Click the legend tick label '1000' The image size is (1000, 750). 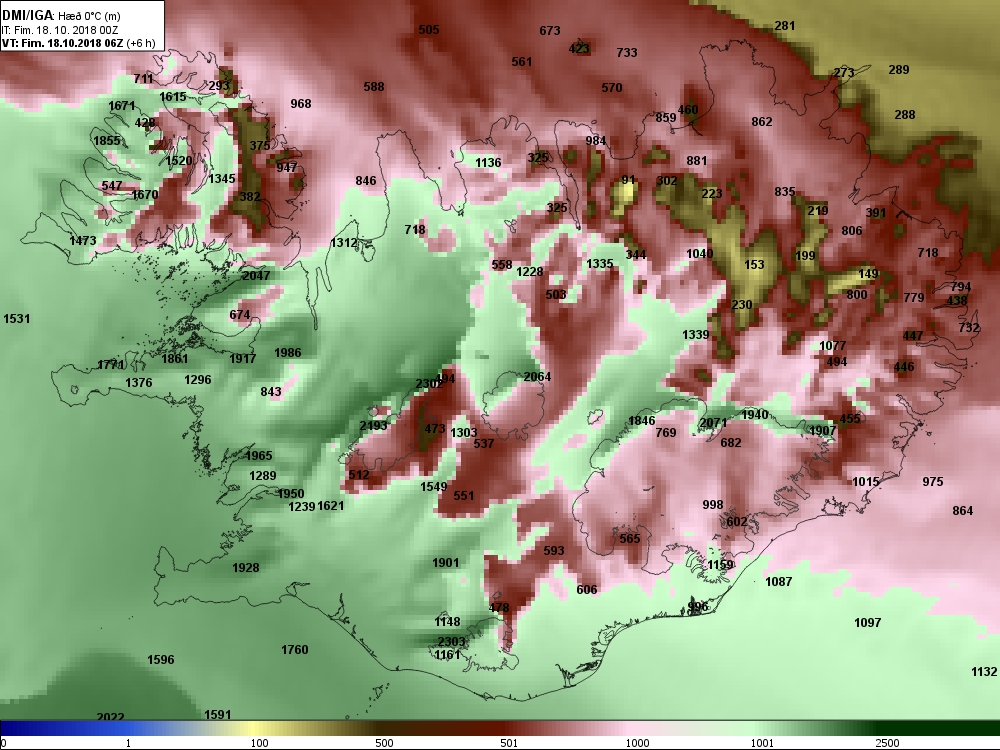coord(638,743)
